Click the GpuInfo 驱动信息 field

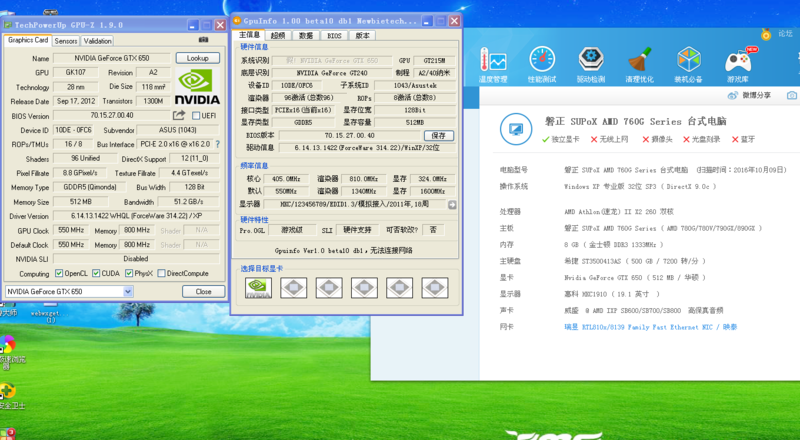pos(367,148)
